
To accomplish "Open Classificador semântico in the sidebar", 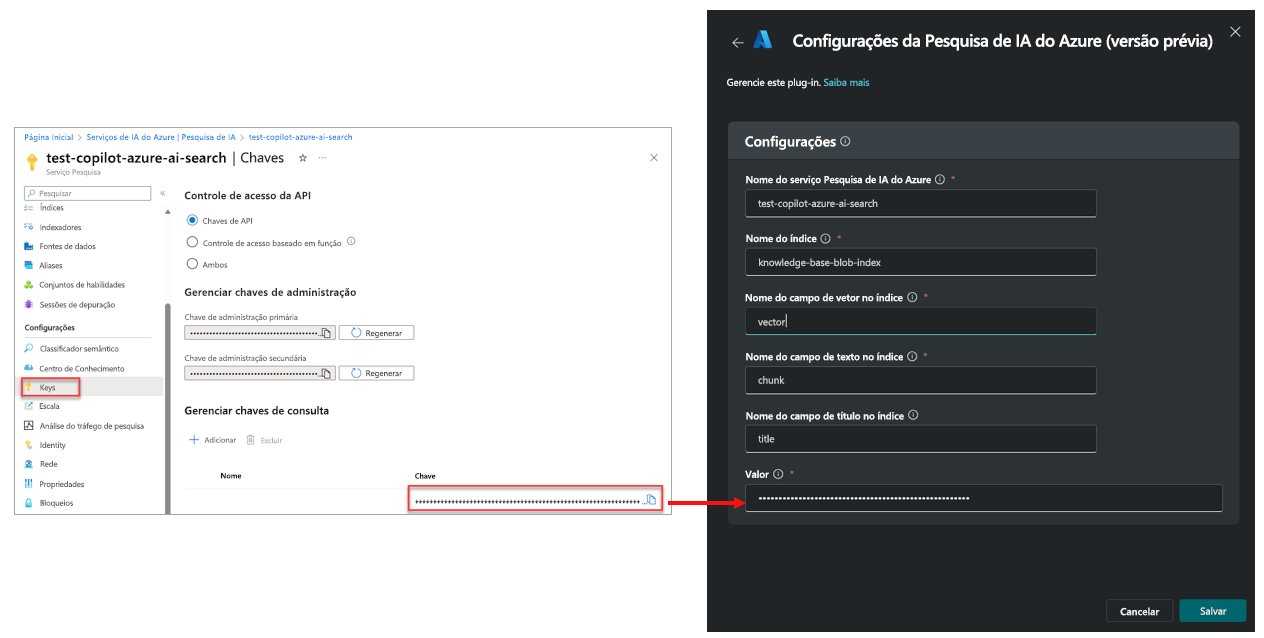I will coord(79,349).
